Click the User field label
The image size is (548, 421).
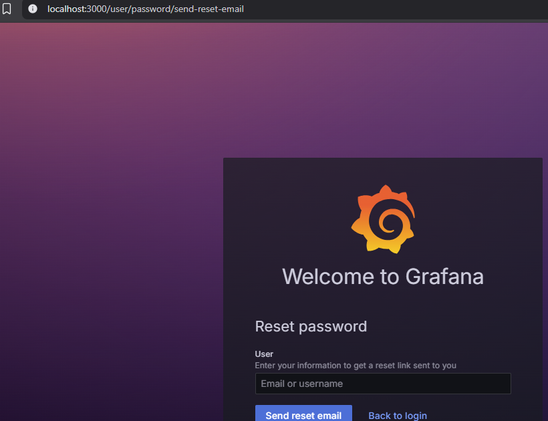(x=264, y=354)
